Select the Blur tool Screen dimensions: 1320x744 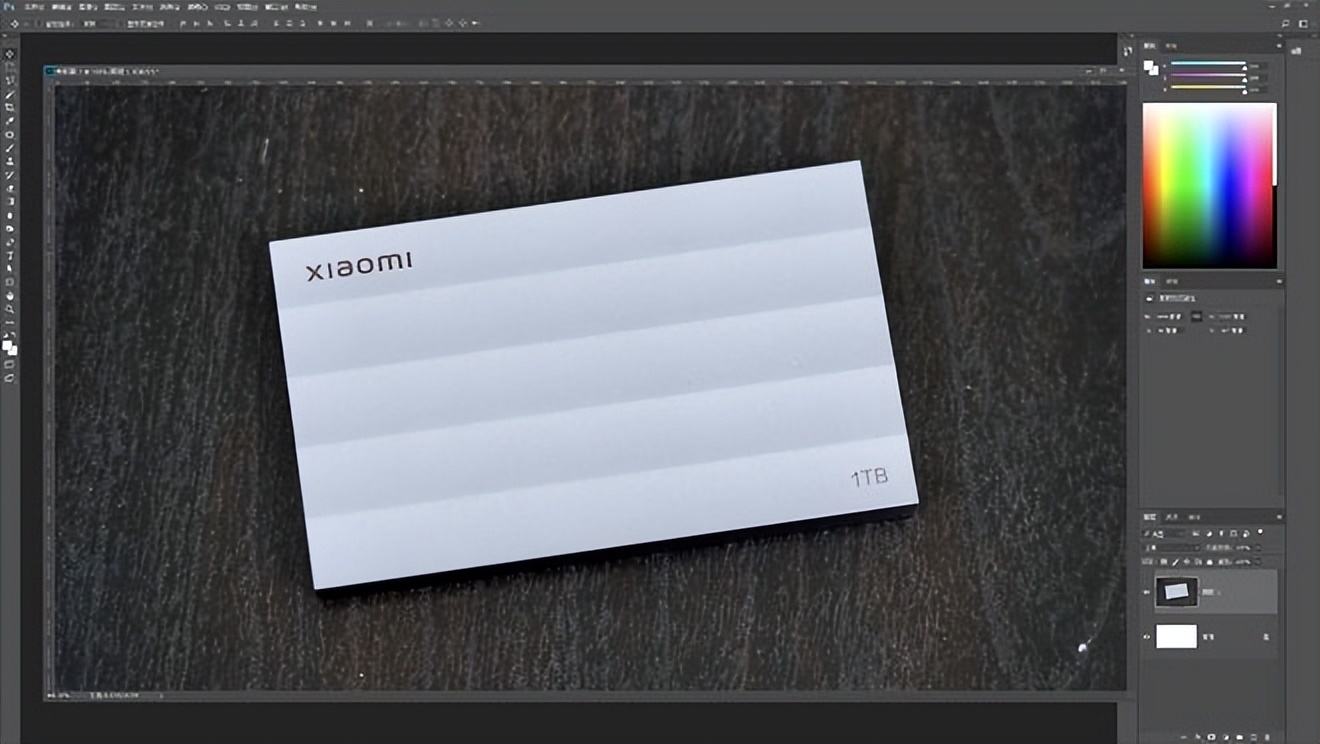pyautogui.click(x=10, y=215)
